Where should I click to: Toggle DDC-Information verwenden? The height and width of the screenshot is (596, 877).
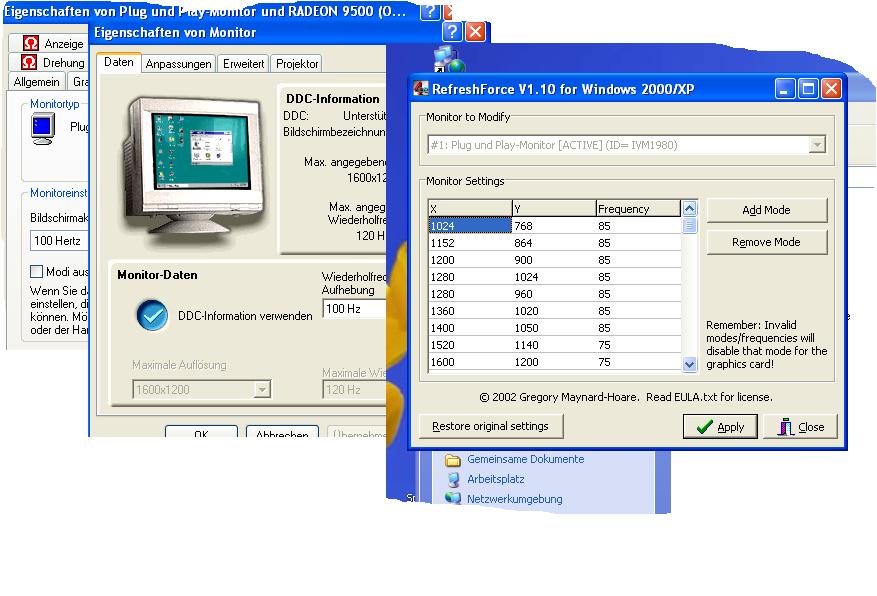coord(152,315)
